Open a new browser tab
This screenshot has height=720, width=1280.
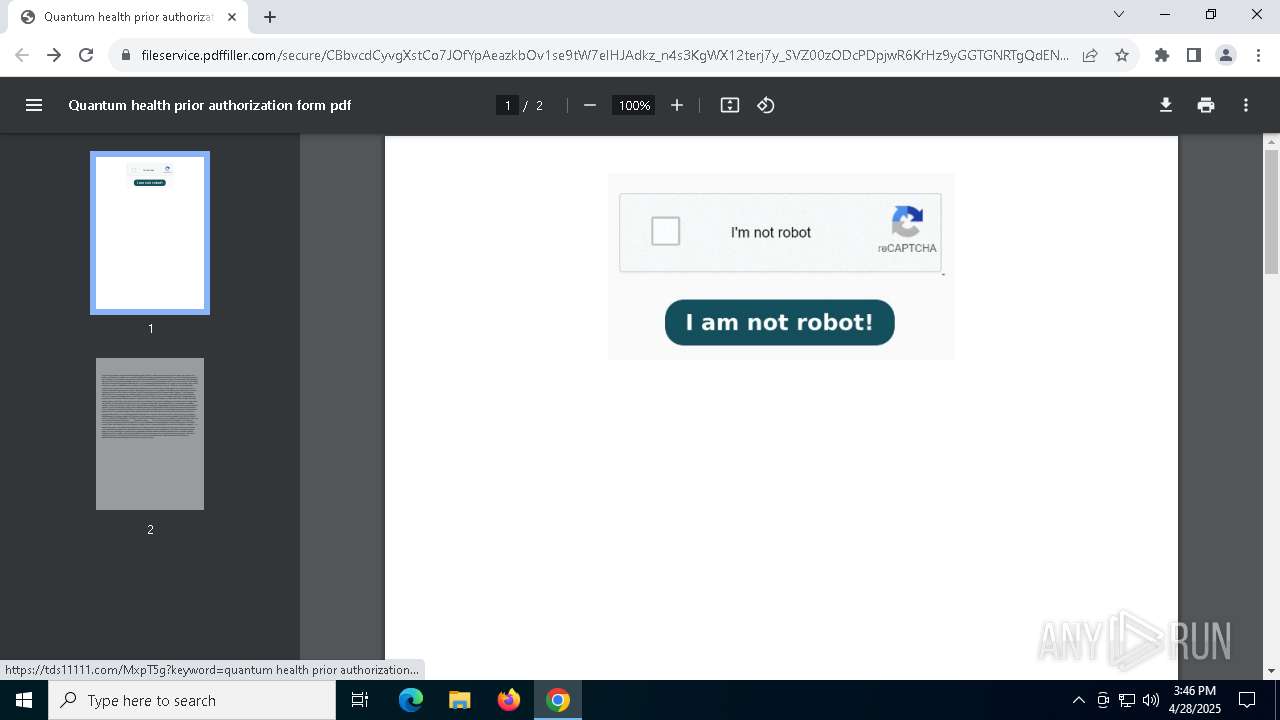[270, 17]
